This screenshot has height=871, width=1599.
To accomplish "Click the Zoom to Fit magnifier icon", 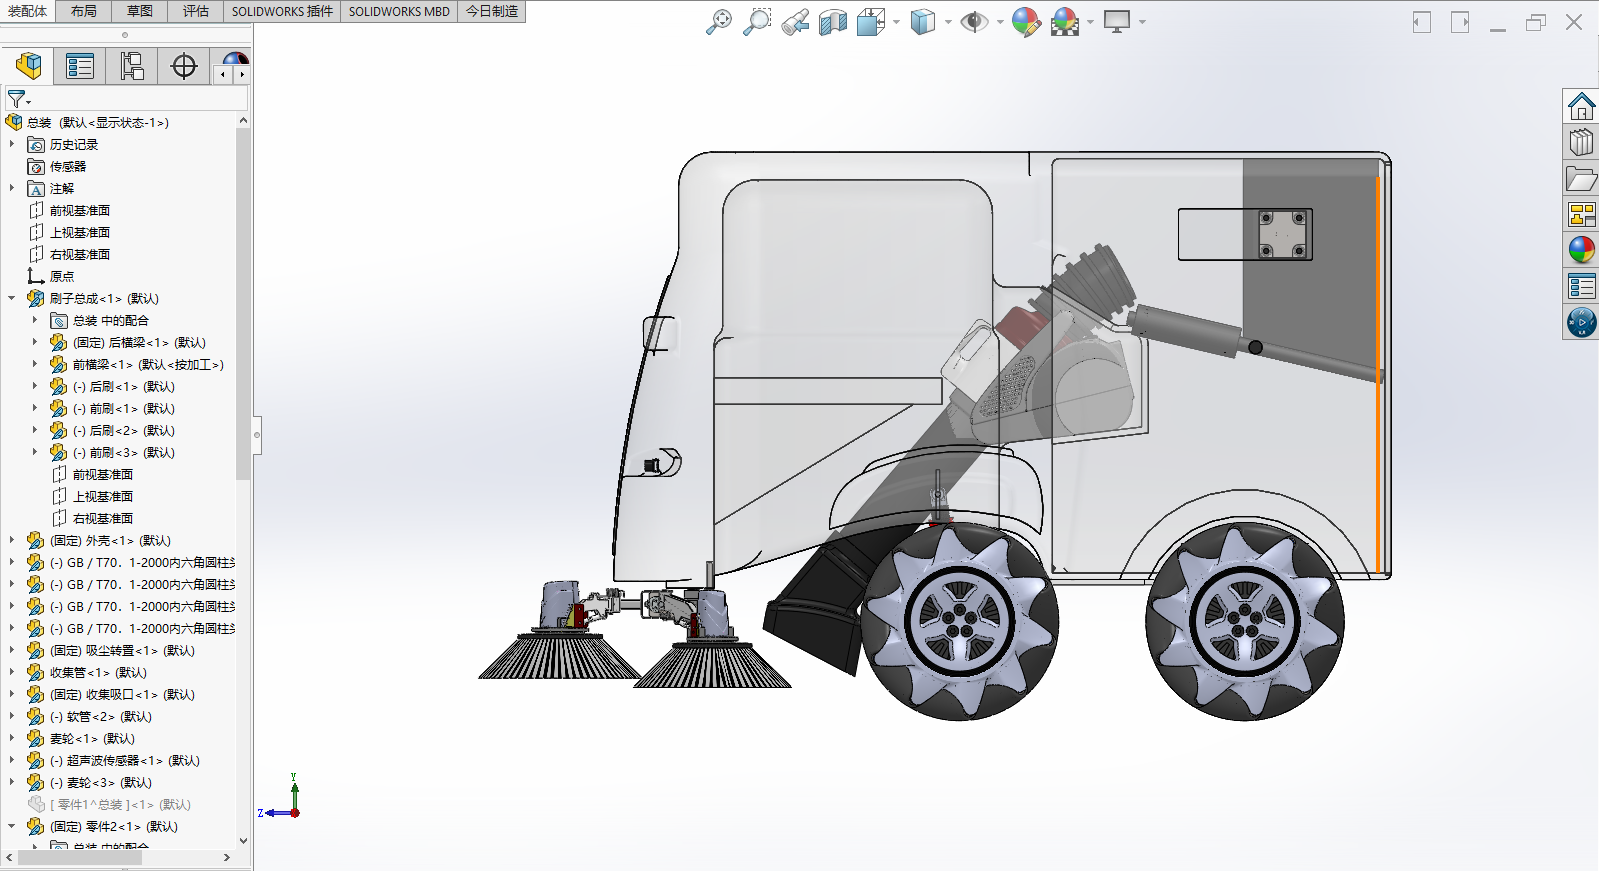I will 718,22.
